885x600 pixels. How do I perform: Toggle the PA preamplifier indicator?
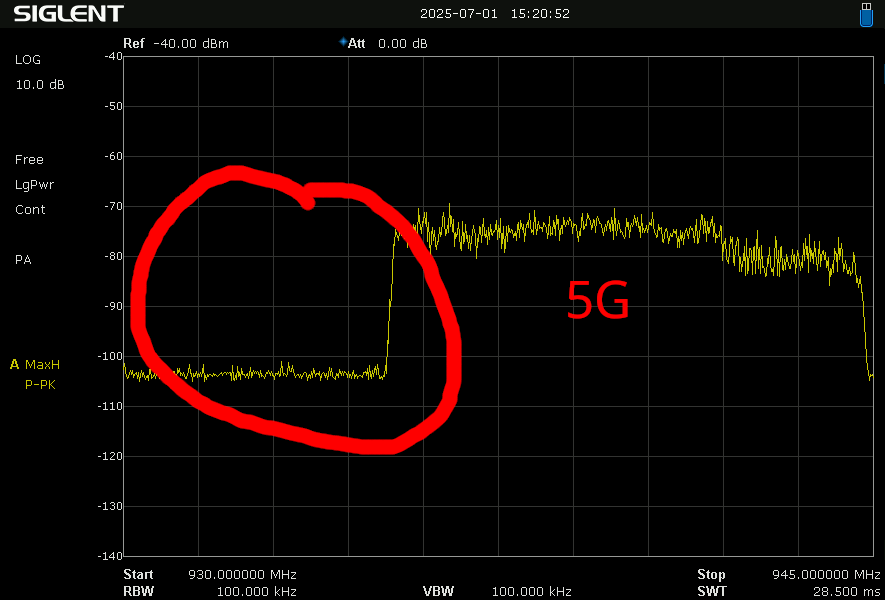23,260
